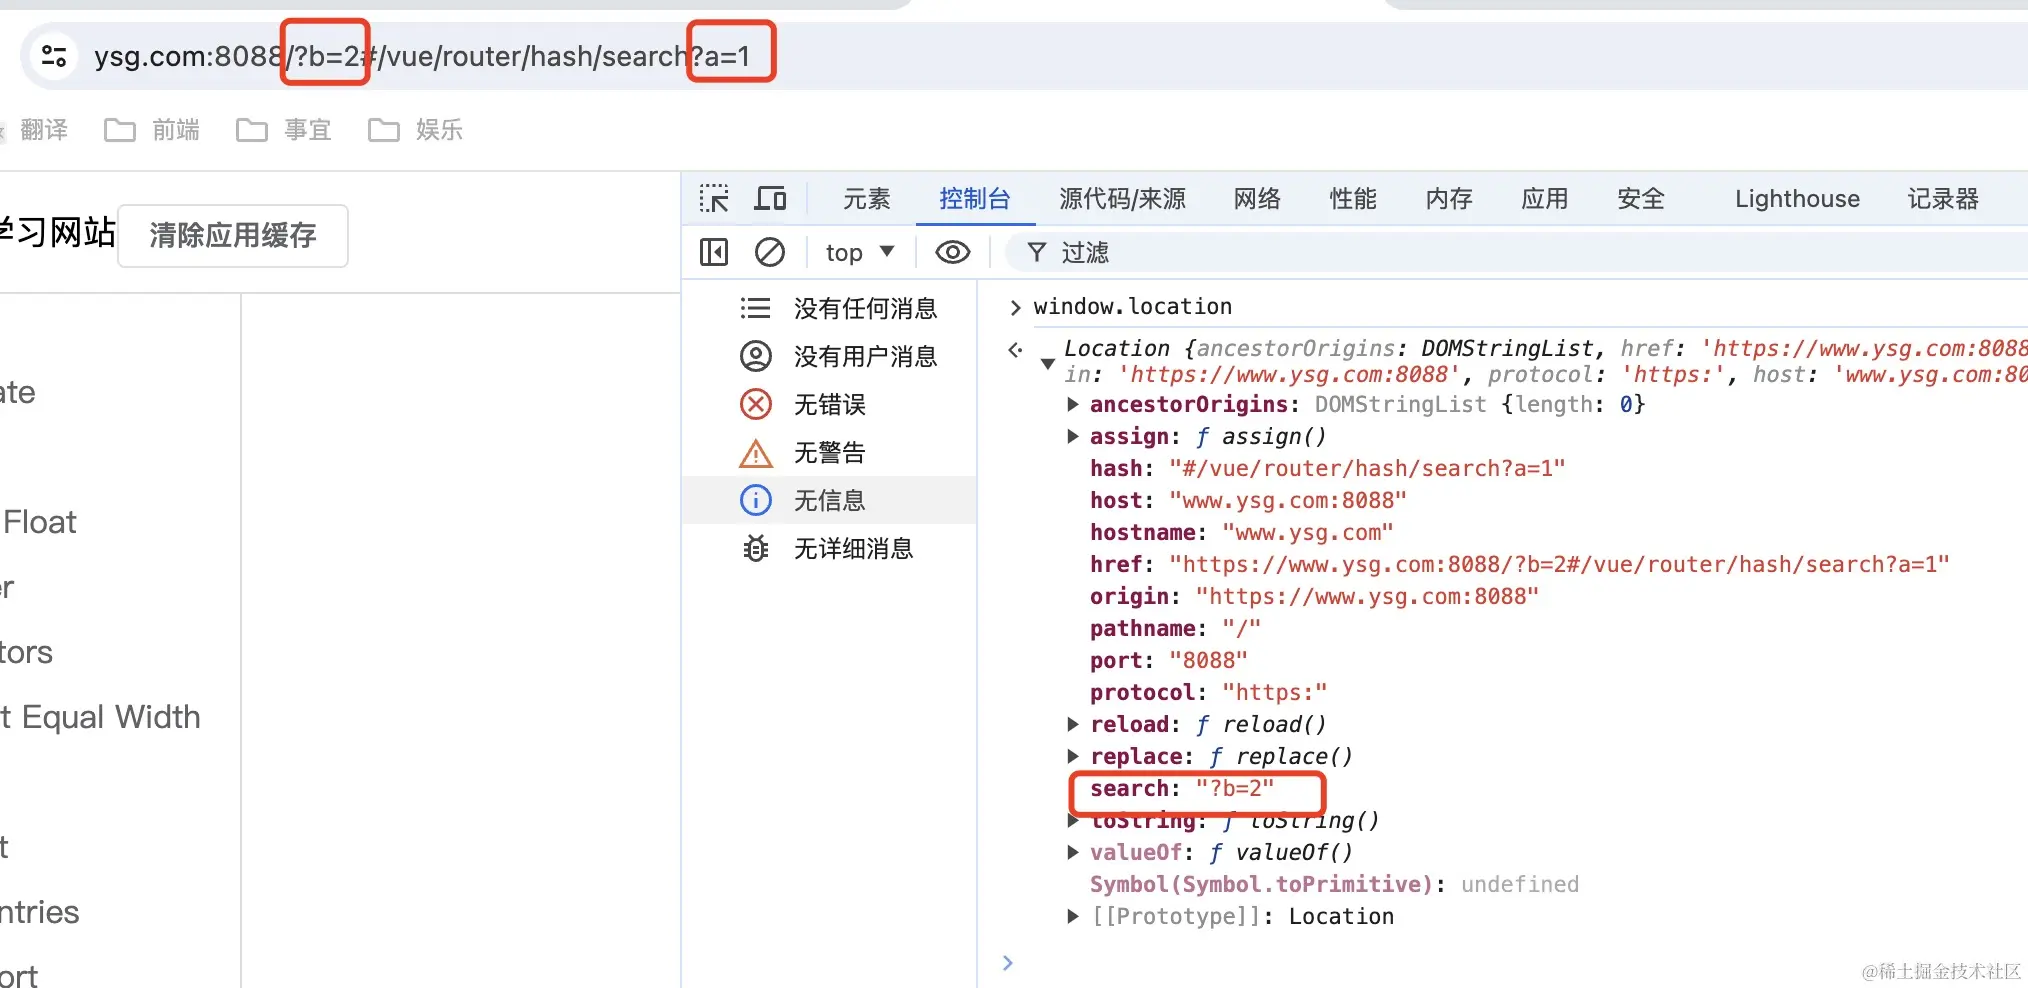This screenshot has width=2028, height=988.
Task: Open the 前端 bookmarks folder
Action: [152, 130]
